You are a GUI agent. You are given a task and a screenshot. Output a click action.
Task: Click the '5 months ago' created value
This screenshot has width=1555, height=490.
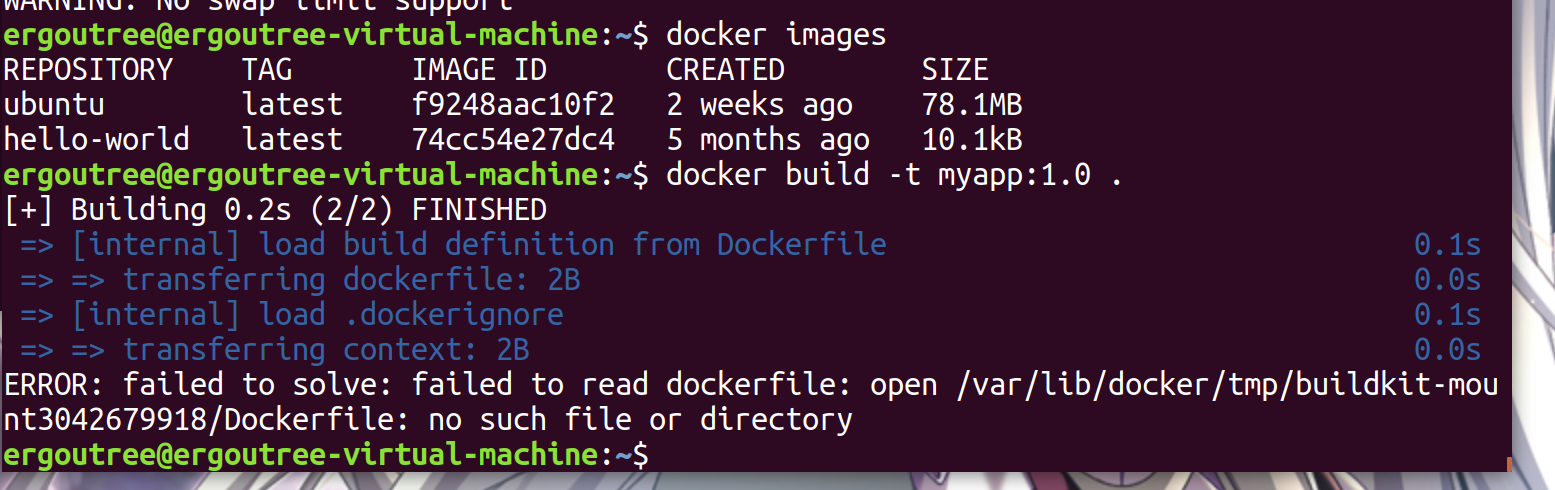(x=768, y=140)
